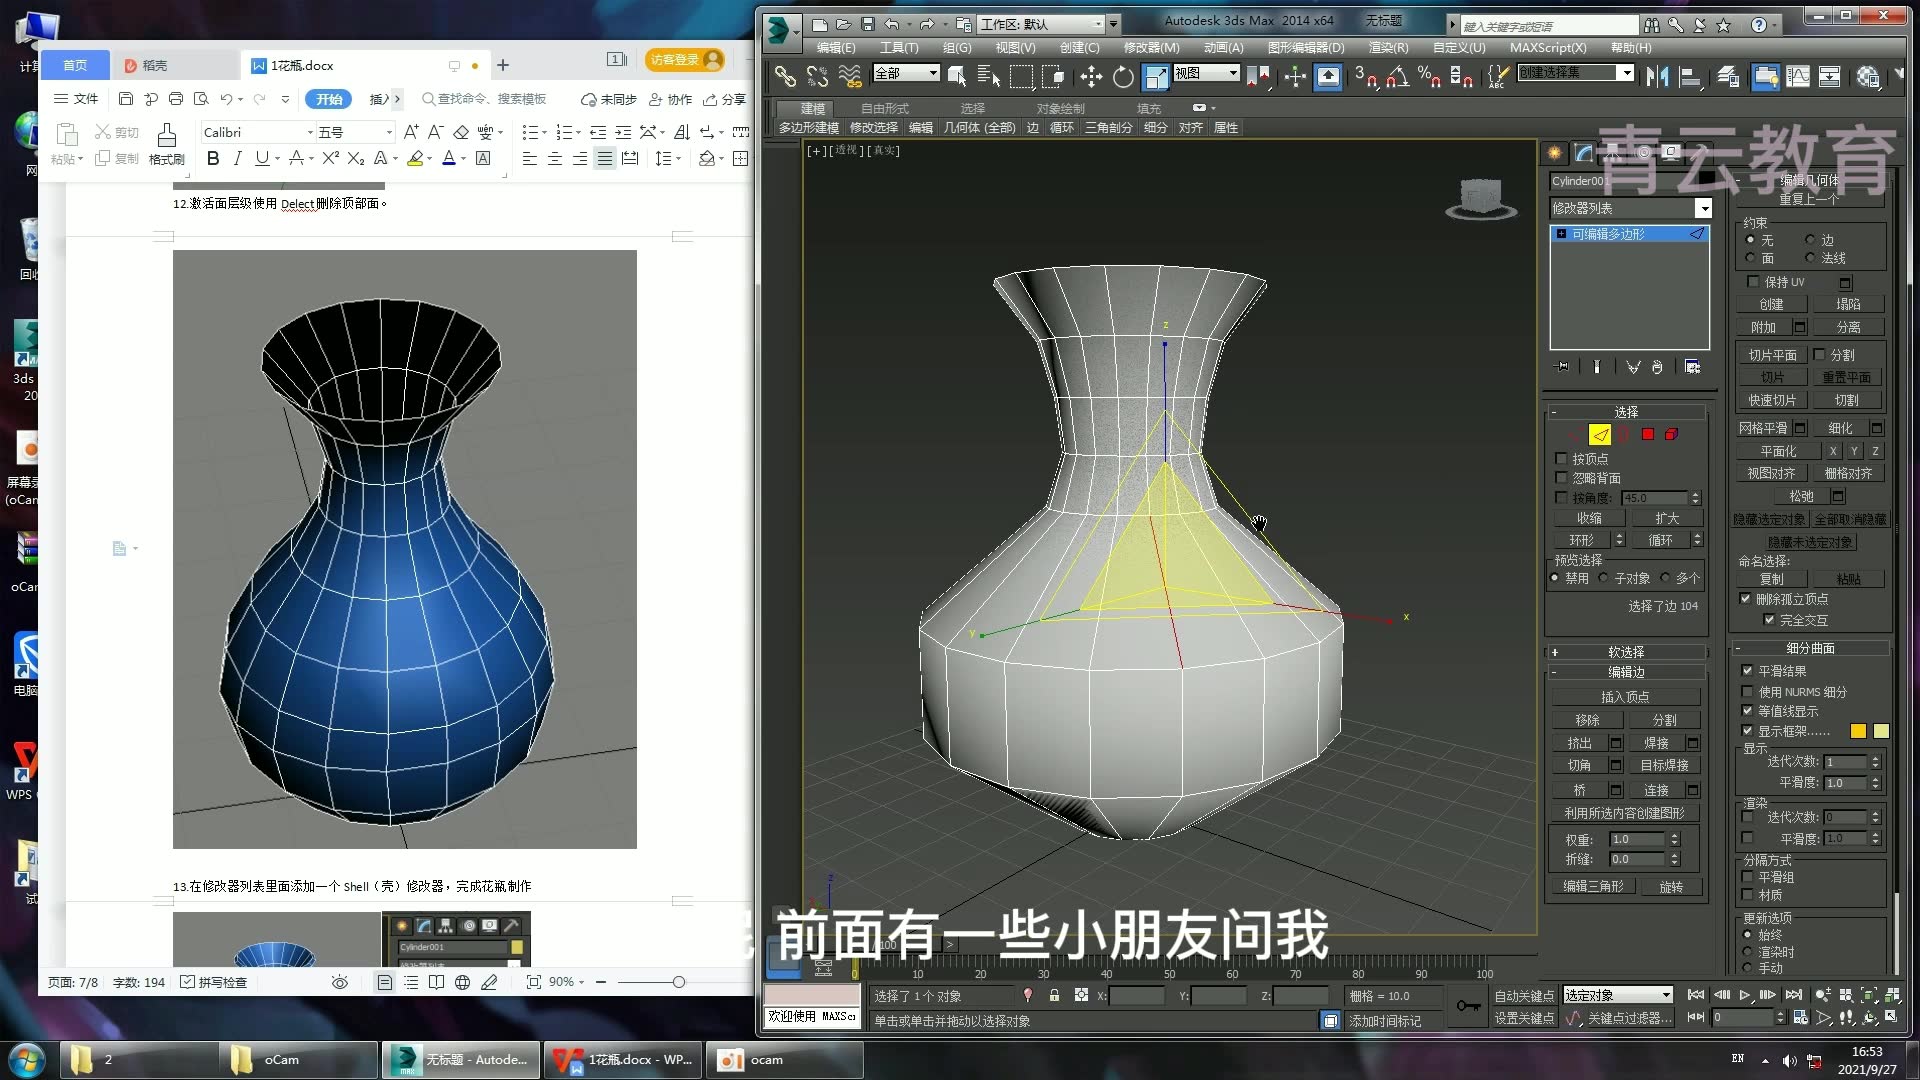Apply italic formatting in WPS
This screenshot has width=1920, height=1080.
(237, 158)
